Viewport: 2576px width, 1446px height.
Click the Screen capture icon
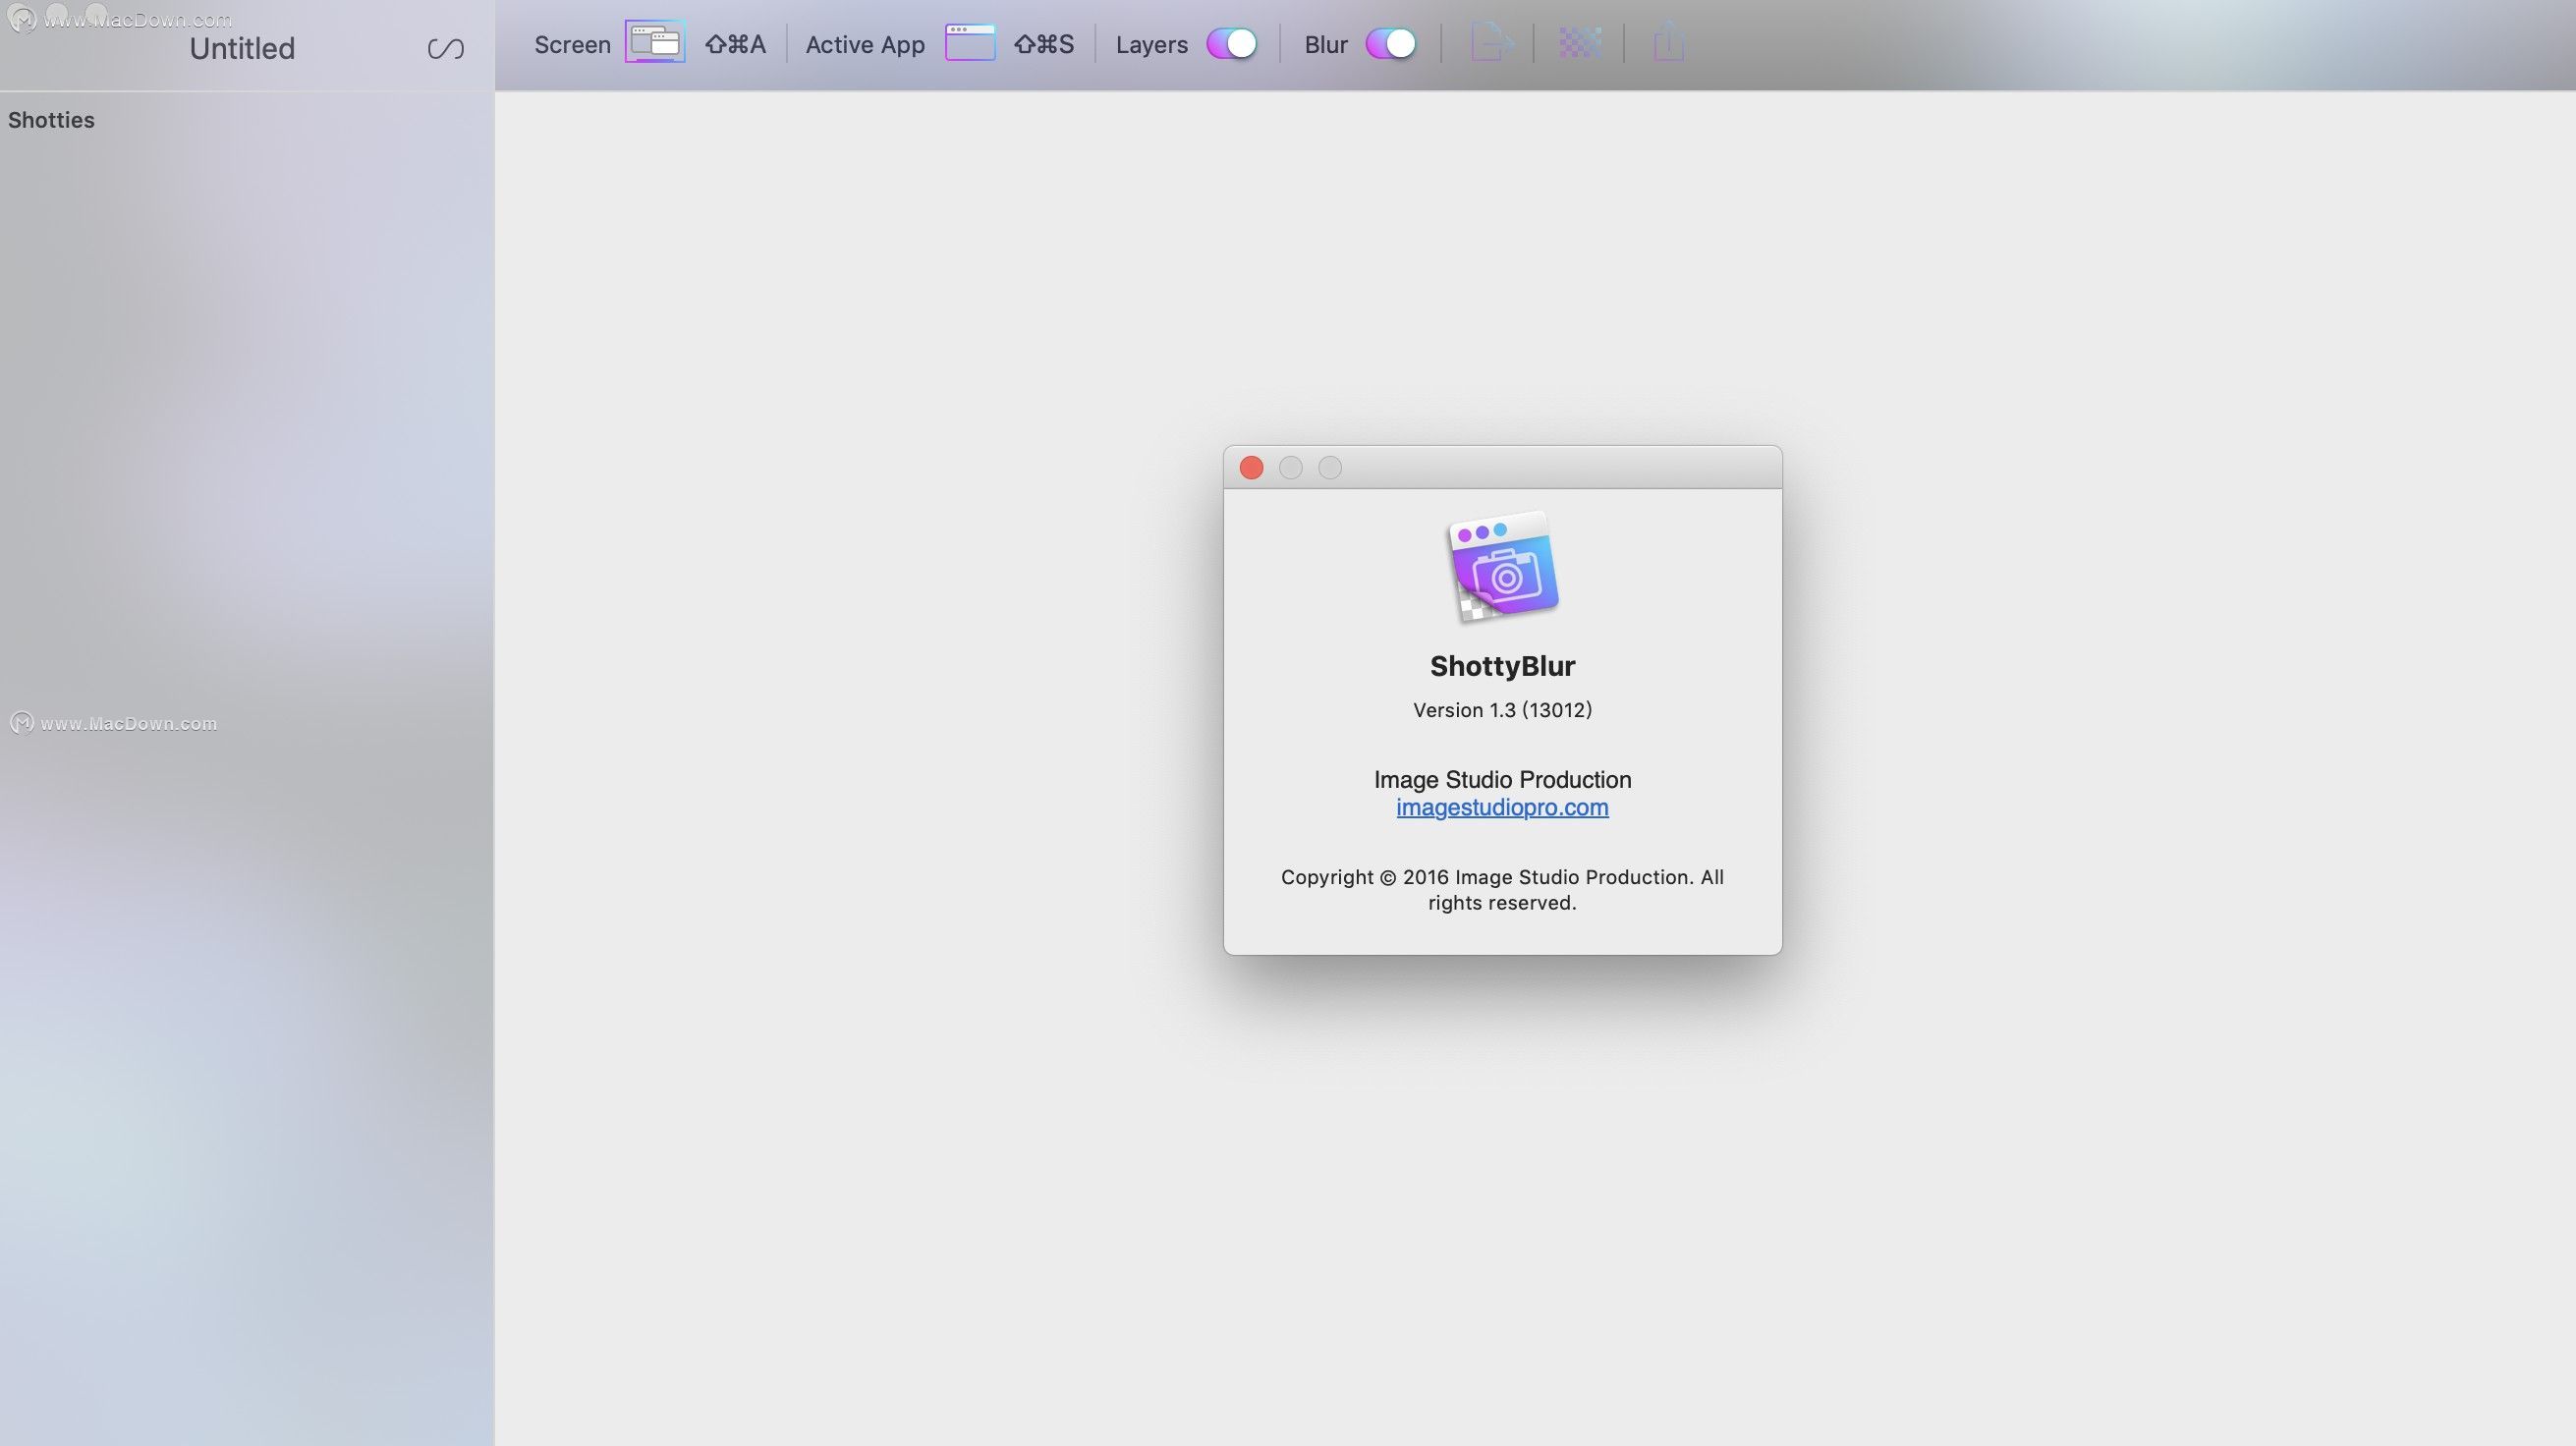655,43
